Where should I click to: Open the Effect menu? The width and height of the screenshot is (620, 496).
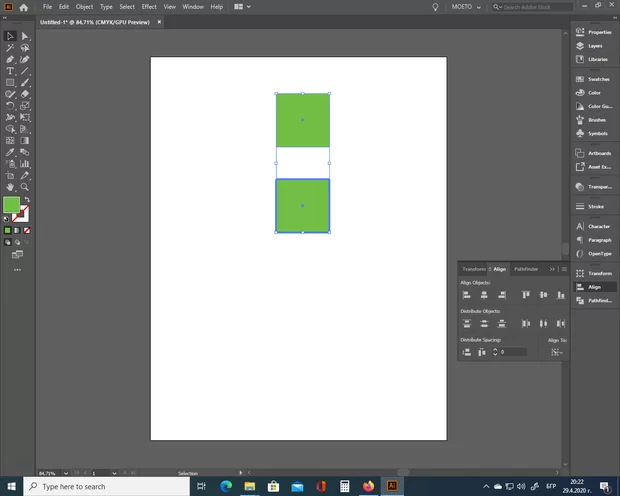pos(149,7)
